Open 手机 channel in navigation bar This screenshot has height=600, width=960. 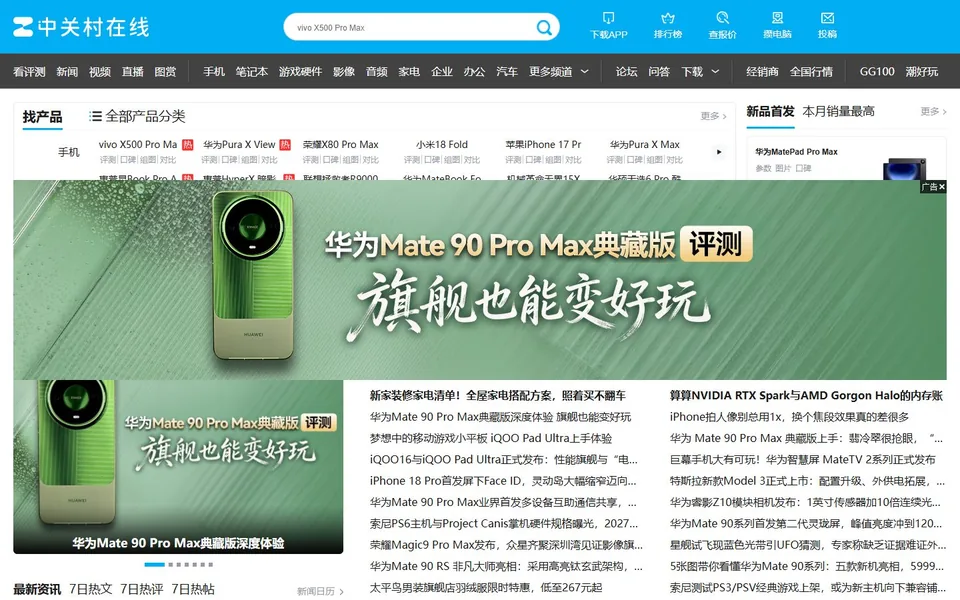click(214, 72)
